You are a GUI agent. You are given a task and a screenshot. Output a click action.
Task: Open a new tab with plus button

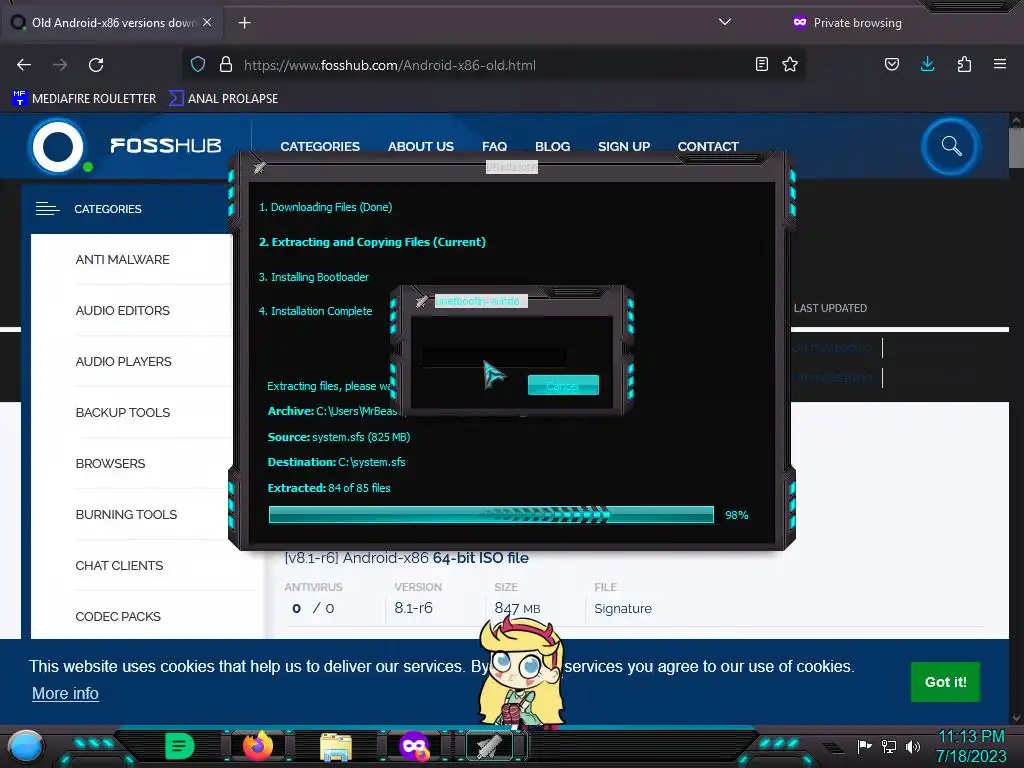coord(244,23)
